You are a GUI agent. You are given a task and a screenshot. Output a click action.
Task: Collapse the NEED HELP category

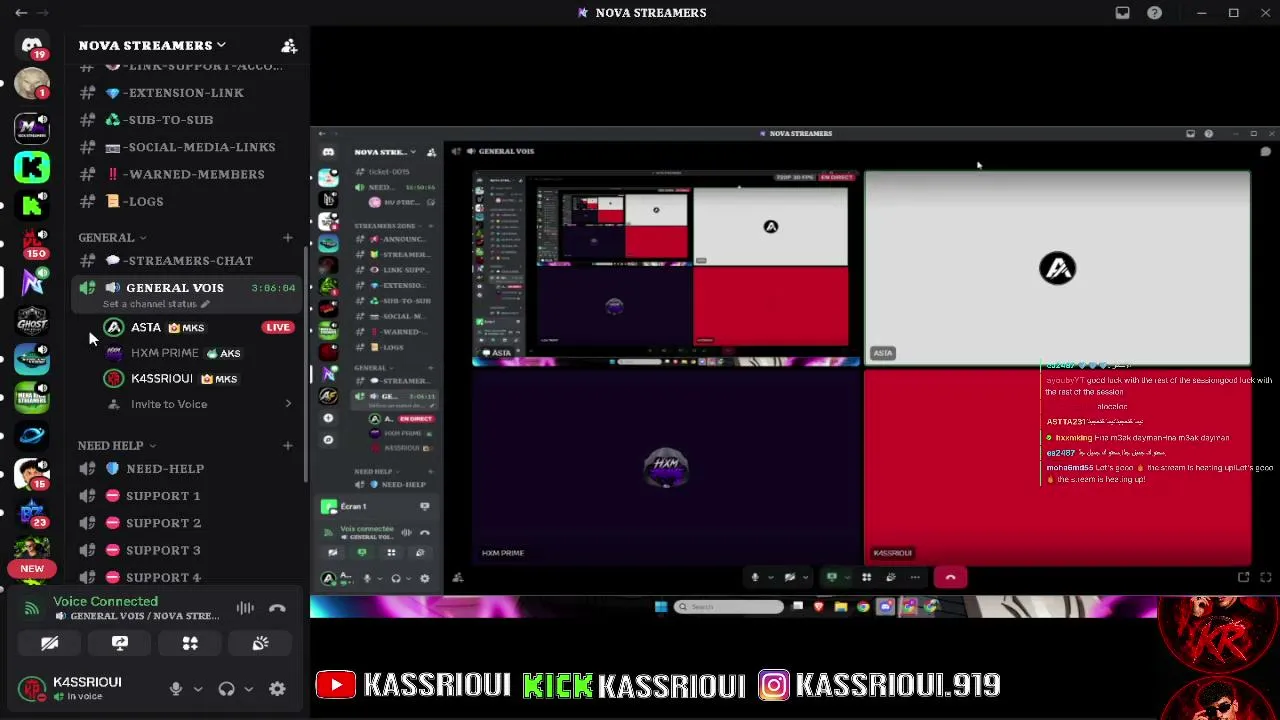[117, 446]
